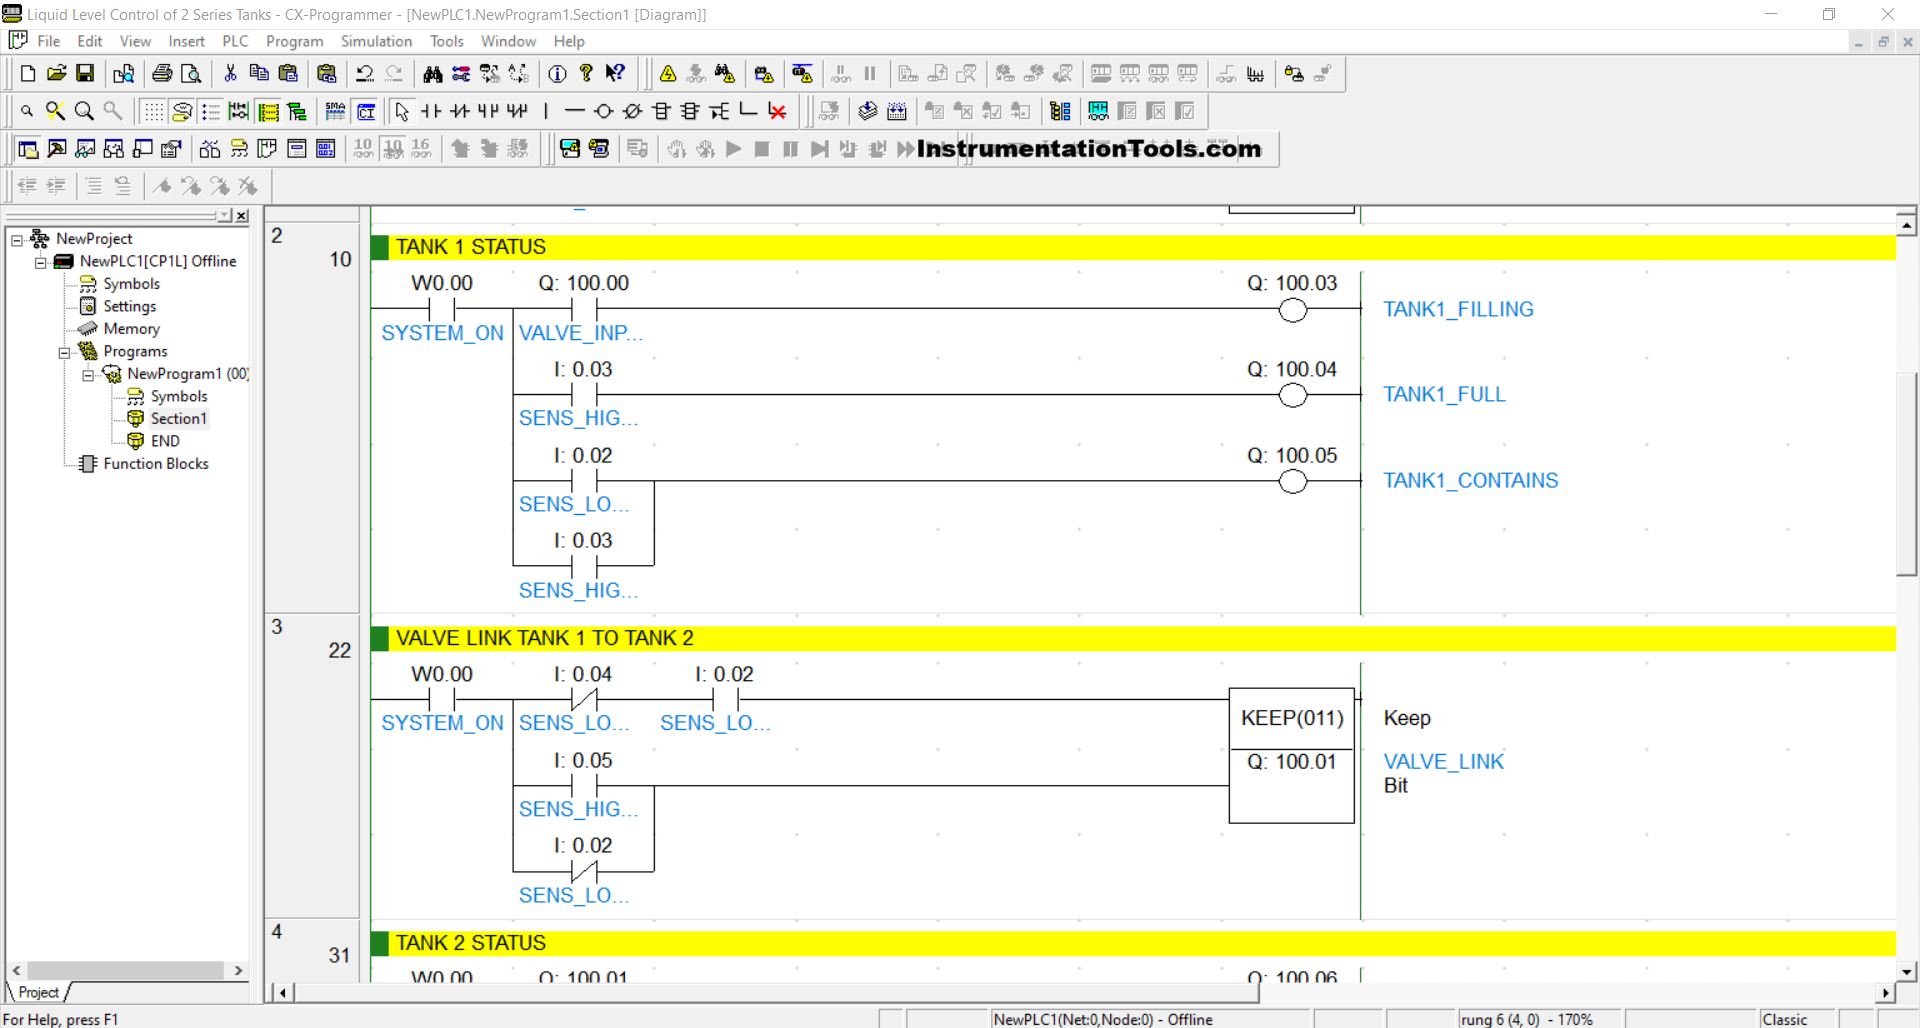Image resolution: width=1920 pixels, height=1028 pixels.
Task: Collapse the NewProject tree node
Action: point(17,239)
